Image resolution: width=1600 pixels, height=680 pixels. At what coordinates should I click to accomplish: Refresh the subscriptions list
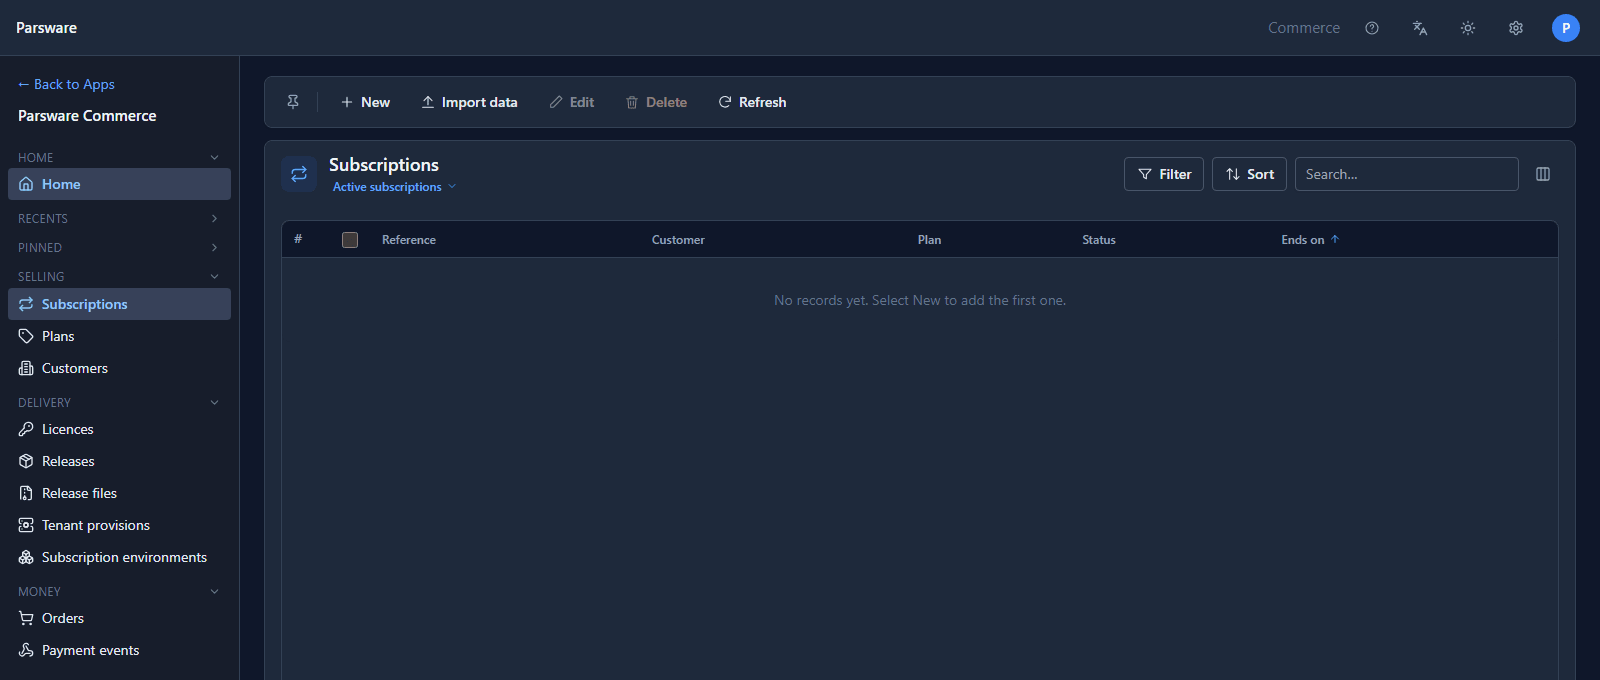[752, 102]
